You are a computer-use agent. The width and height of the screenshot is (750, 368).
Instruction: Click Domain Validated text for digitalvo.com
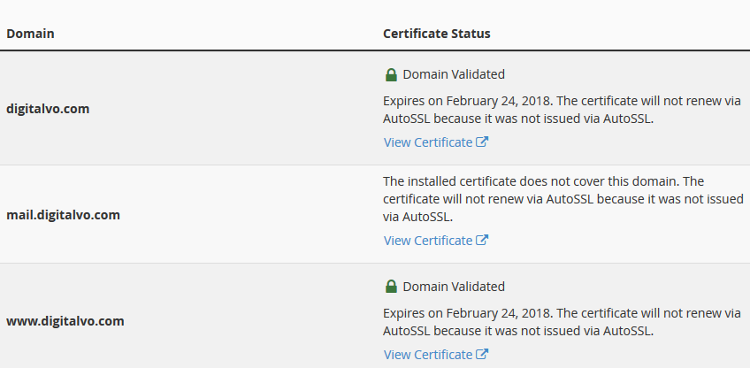coord(453,75)
